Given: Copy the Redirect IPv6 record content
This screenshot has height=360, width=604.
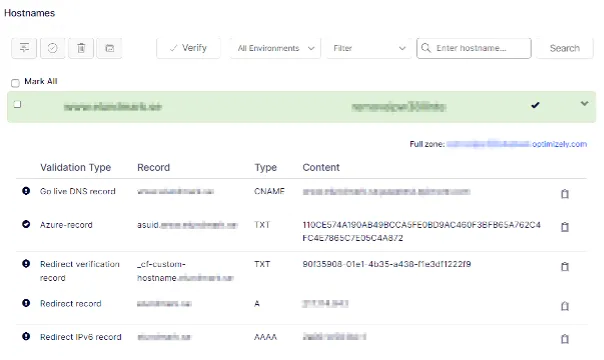Looking at the screenshot, I should 565,339.
